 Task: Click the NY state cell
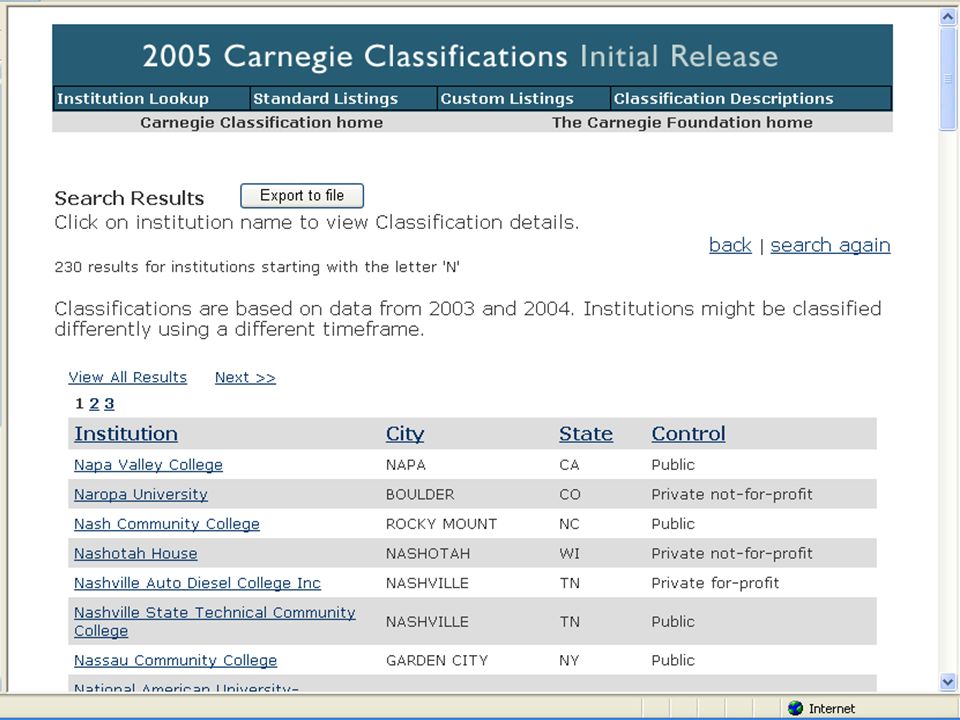click(x=569, y=661)
